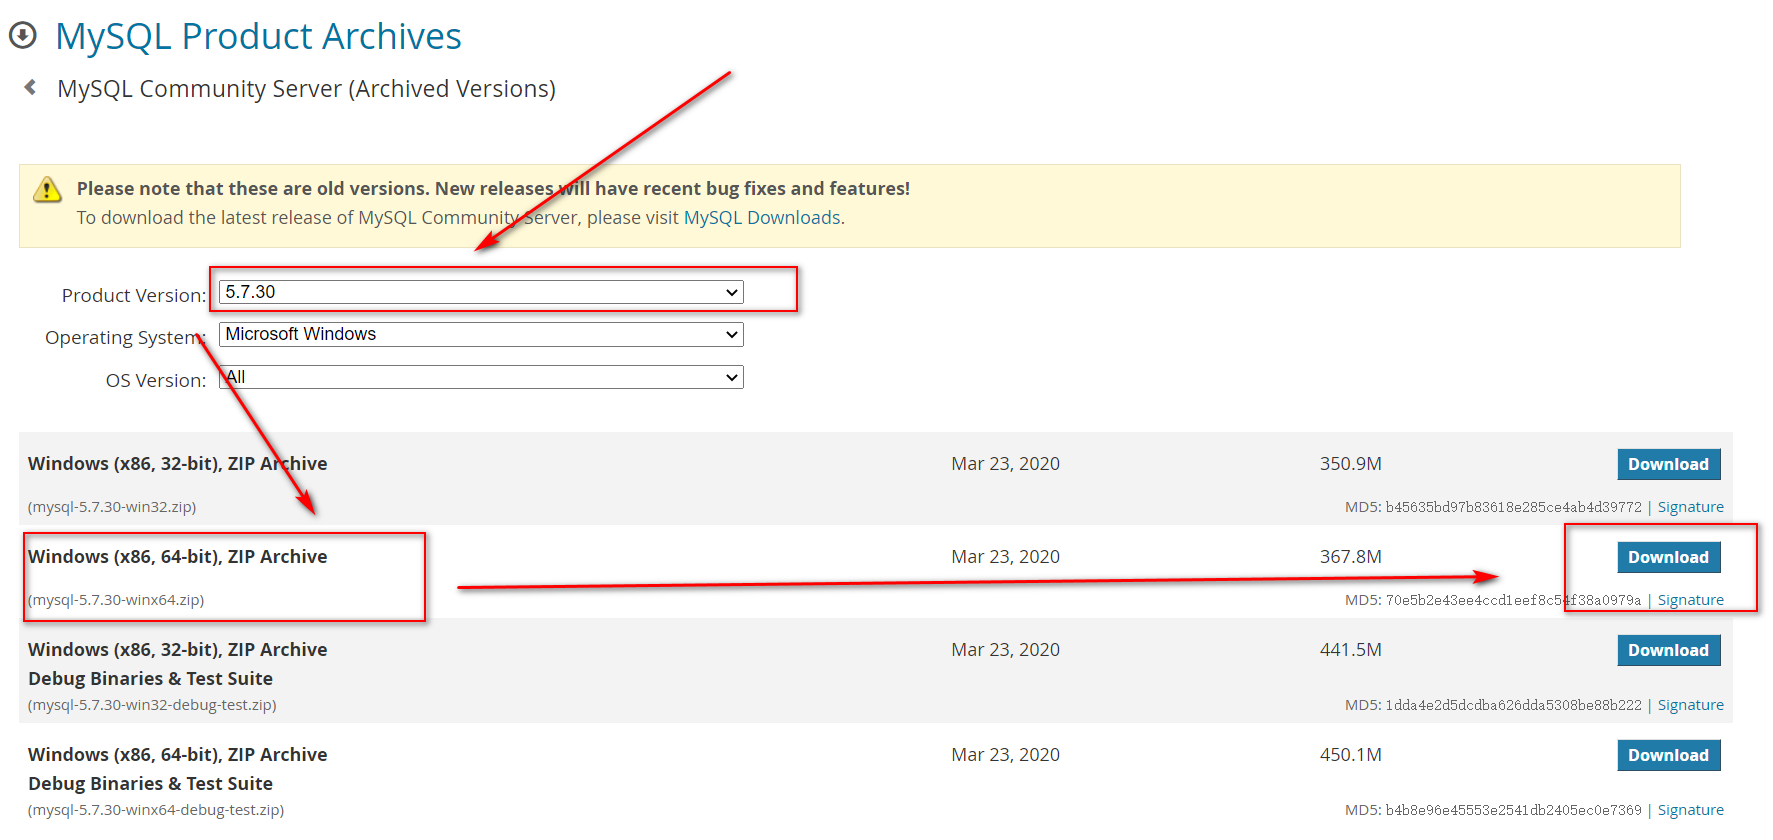Download the 64-bit Debug Binaries package, 450.1M
This screenshot has height=840, width=1773.
coord(1669,755)
